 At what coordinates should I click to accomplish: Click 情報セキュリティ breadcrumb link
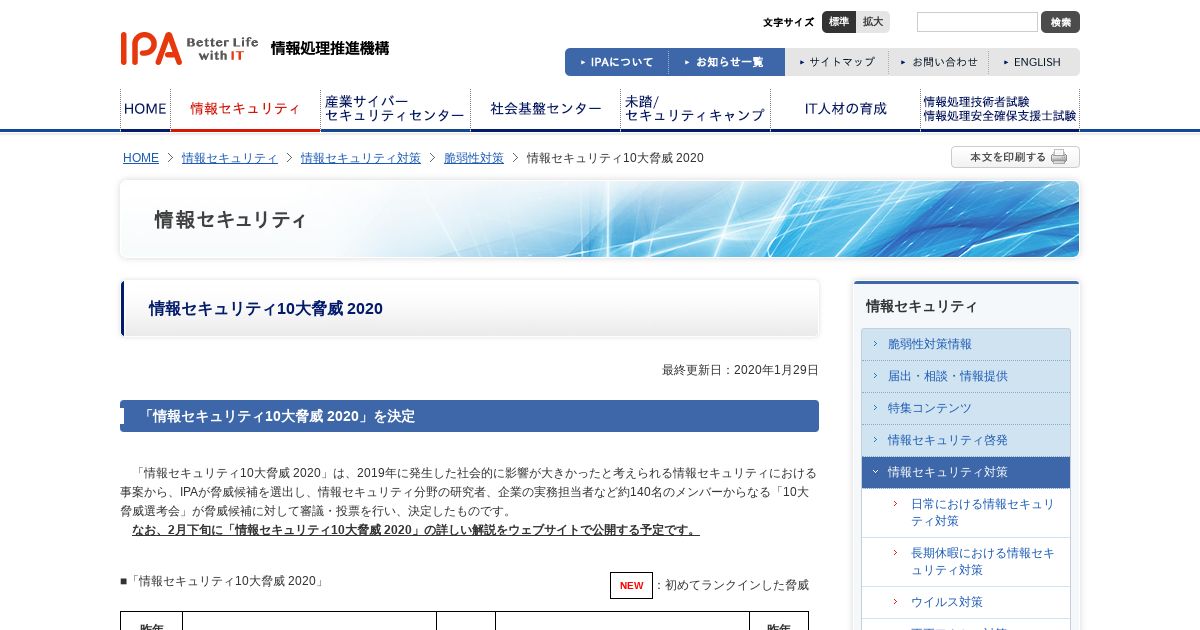point(230,158)
